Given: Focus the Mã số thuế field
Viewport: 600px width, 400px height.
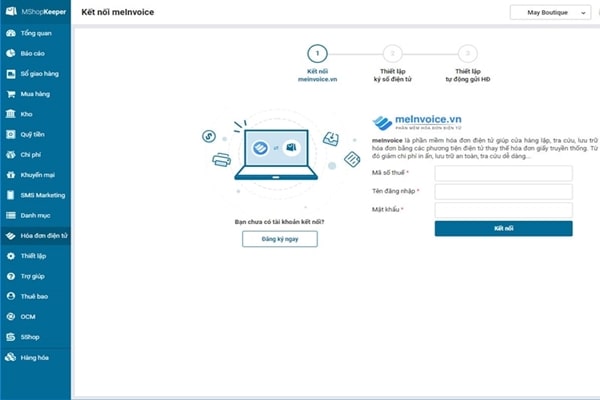Looking at the screenshot, I should tap(504, 173).
